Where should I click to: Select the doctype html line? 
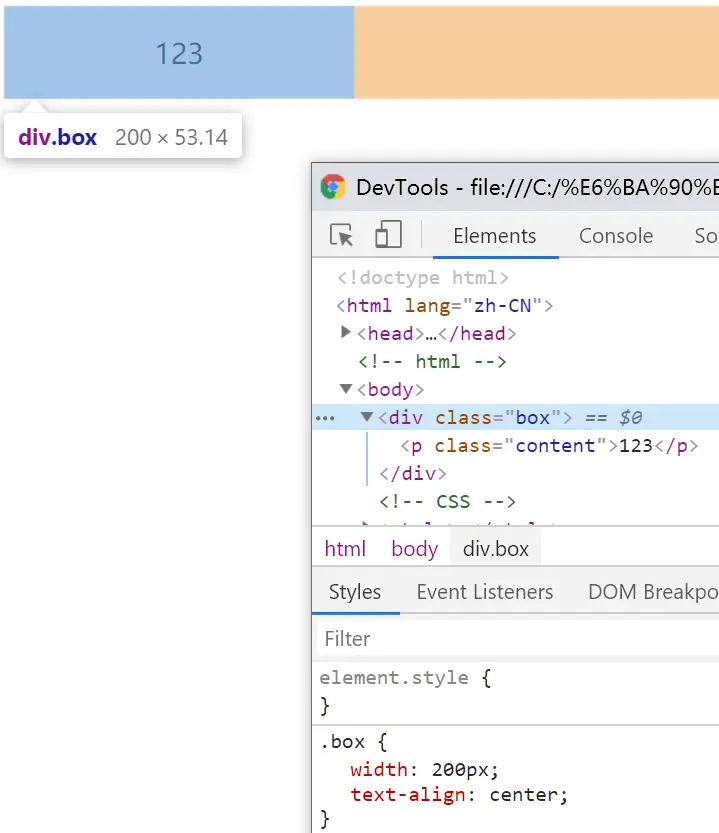coord(423,278)
